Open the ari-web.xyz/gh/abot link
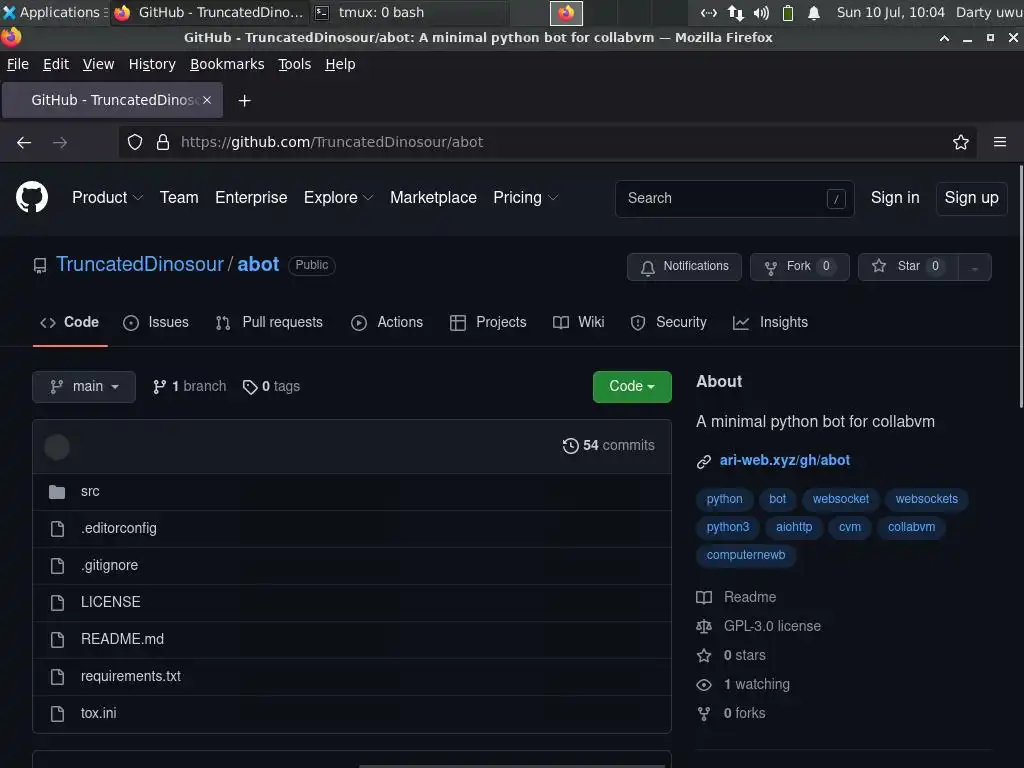The width and height of the screenshot is (1024, 768). click(x=784, y=460)
